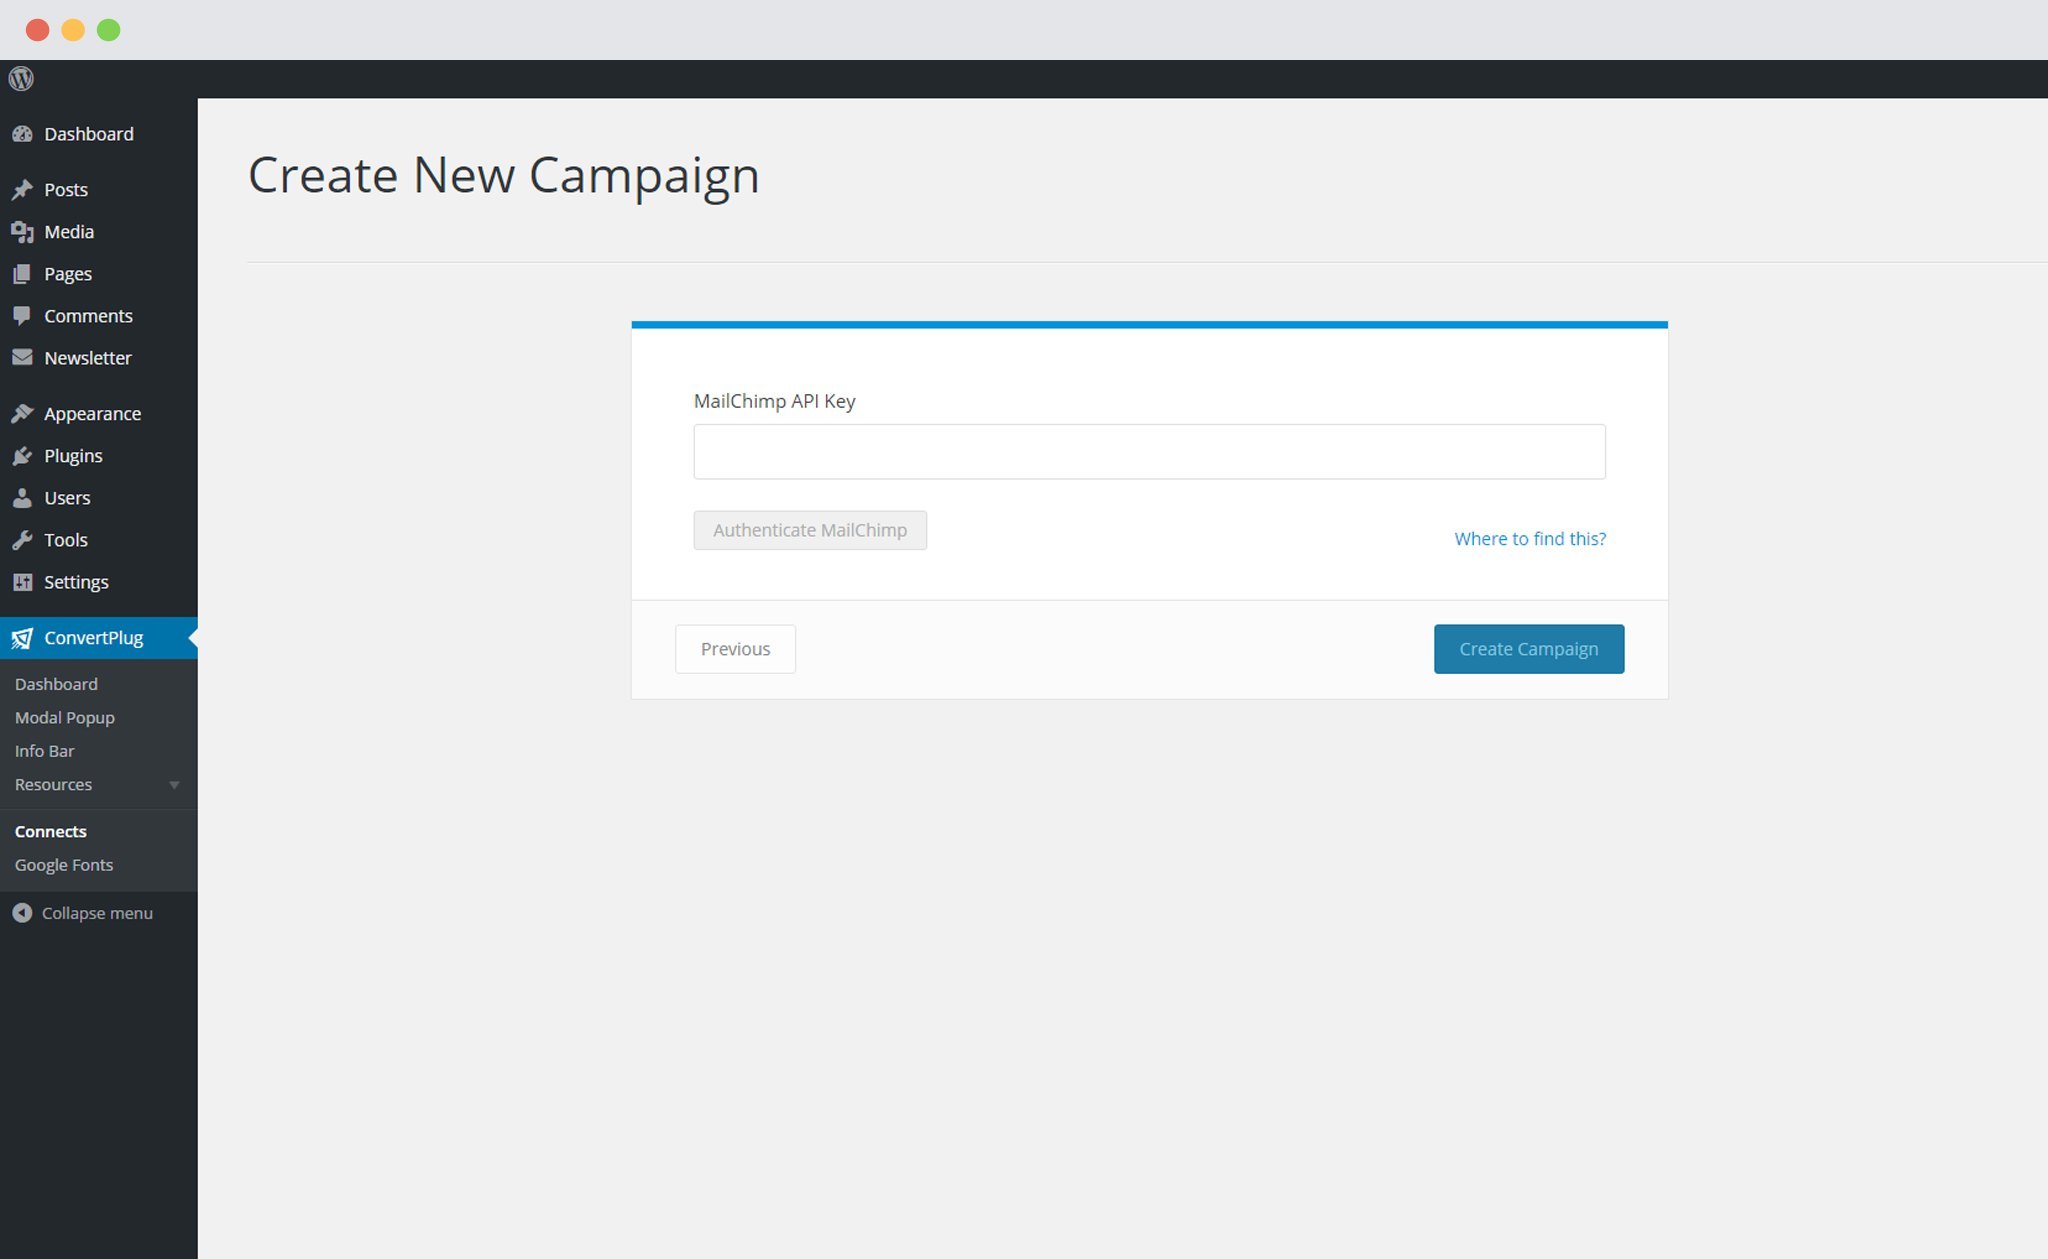Click the Plugins sidebar icon
The width and height of the screenshot is (2048, 1259).
20,455
